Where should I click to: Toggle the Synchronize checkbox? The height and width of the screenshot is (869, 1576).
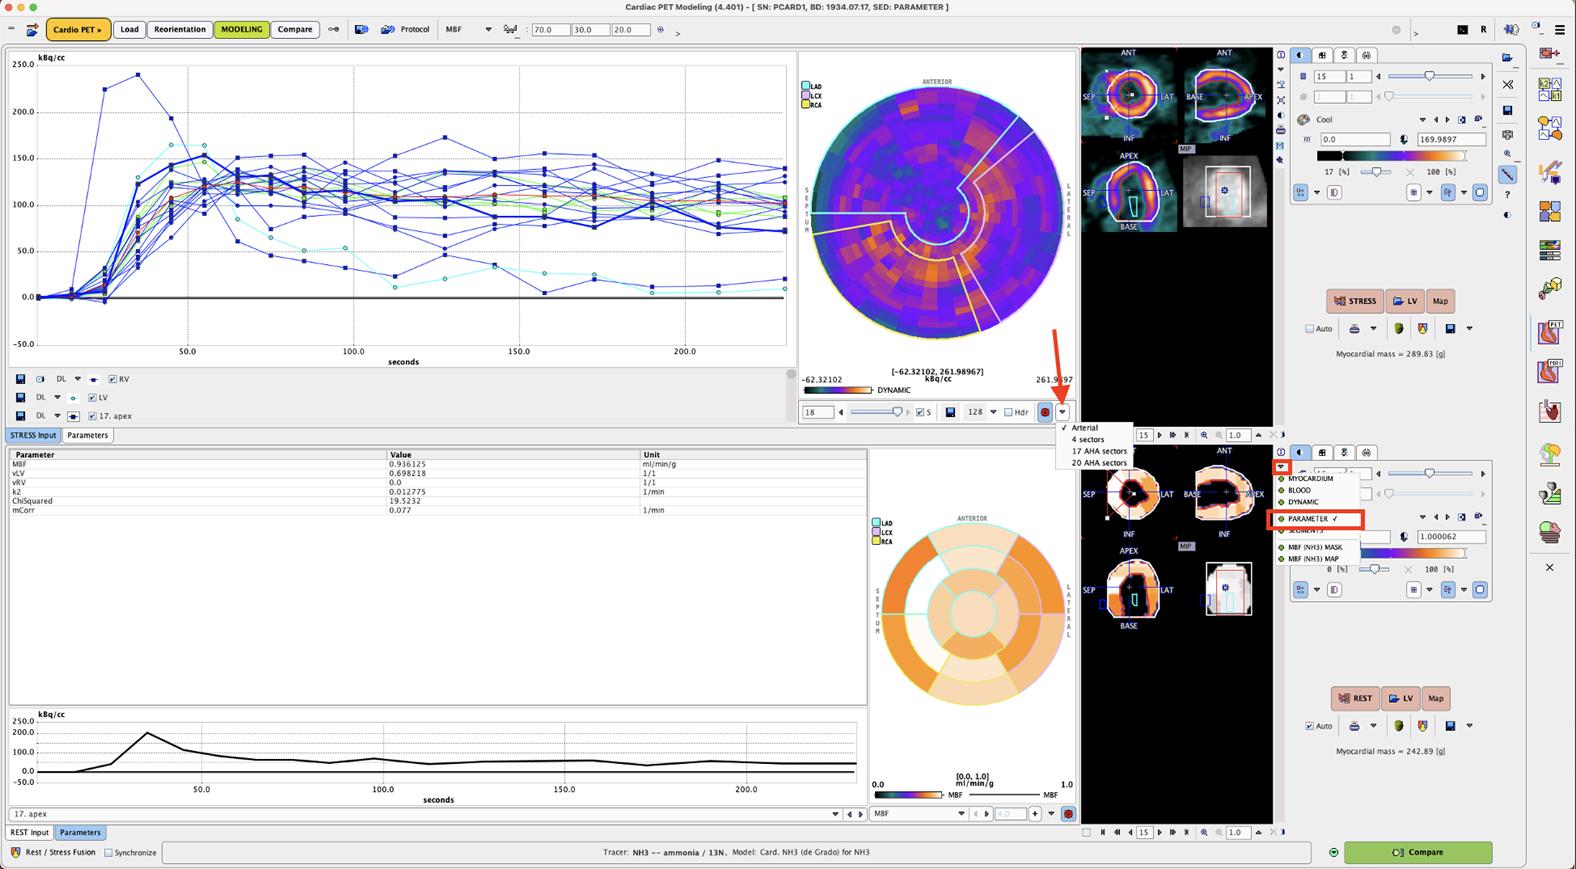click(x=108, y=853)
